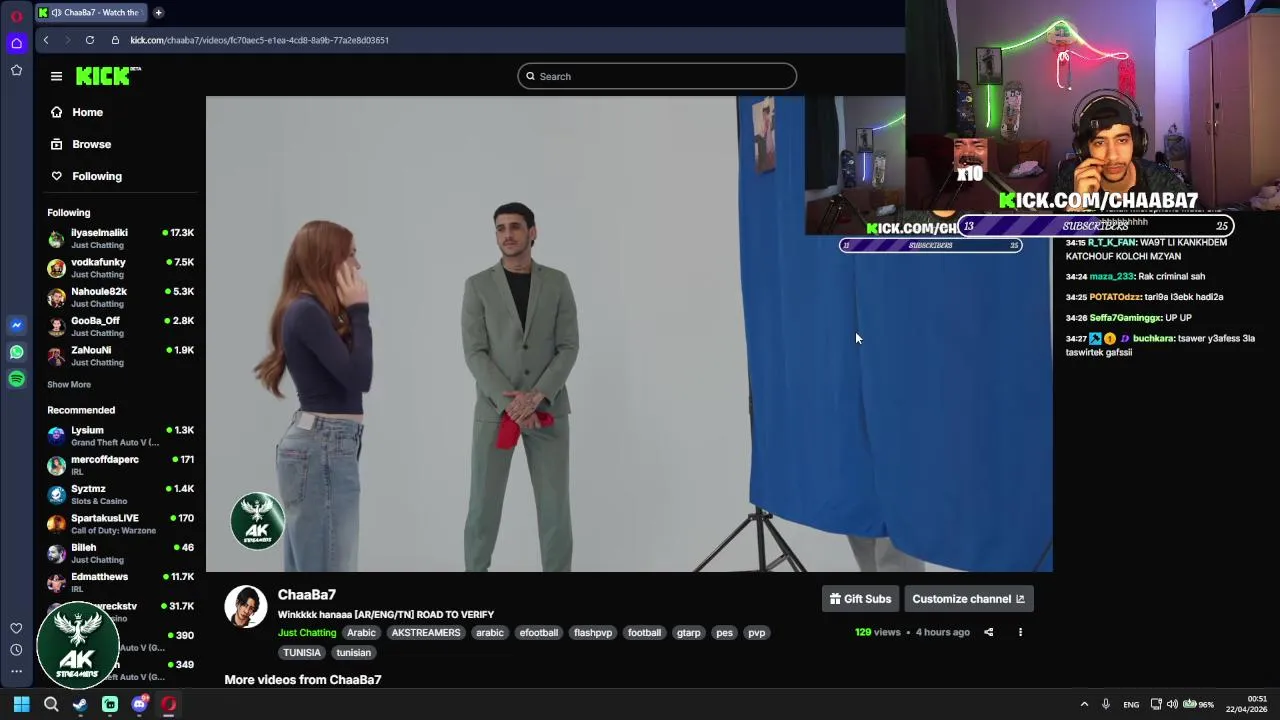
Task: Click the Arabic tag
Action: point(361,633)
